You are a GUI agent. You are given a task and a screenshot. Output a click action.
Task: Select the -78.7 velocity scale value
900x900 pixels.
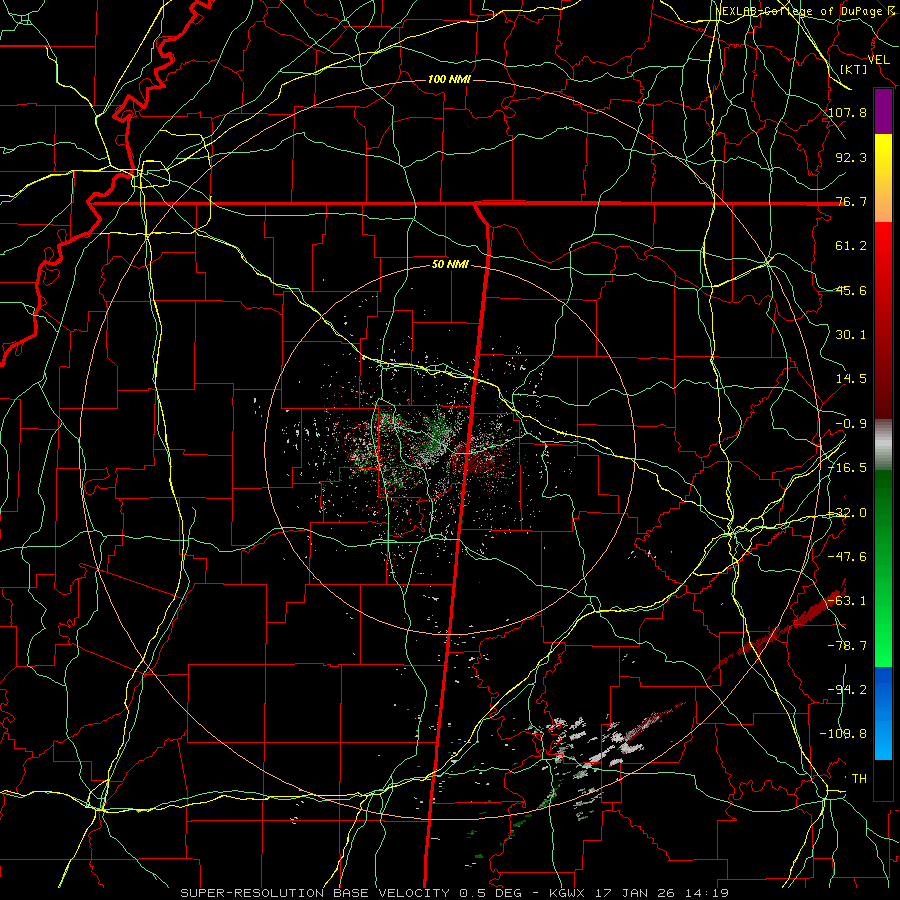click(x=848, y=646)
